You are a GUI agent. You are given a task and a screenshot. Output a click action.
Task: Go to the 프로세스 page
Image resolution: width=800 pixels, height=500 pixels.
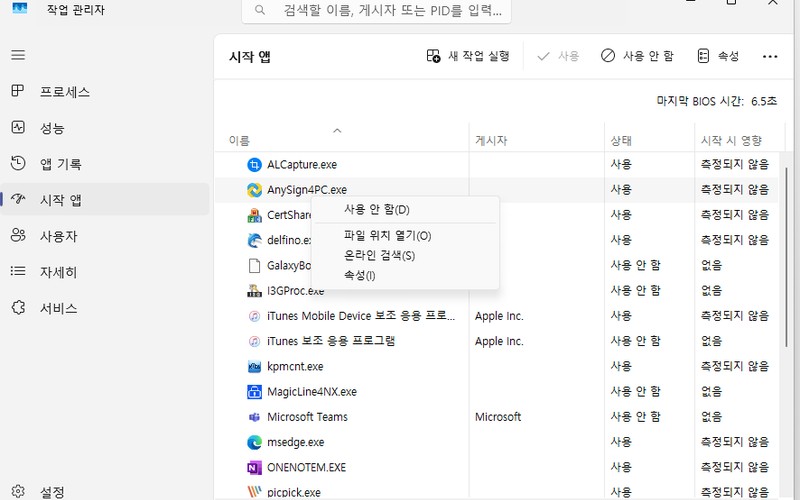105,92
